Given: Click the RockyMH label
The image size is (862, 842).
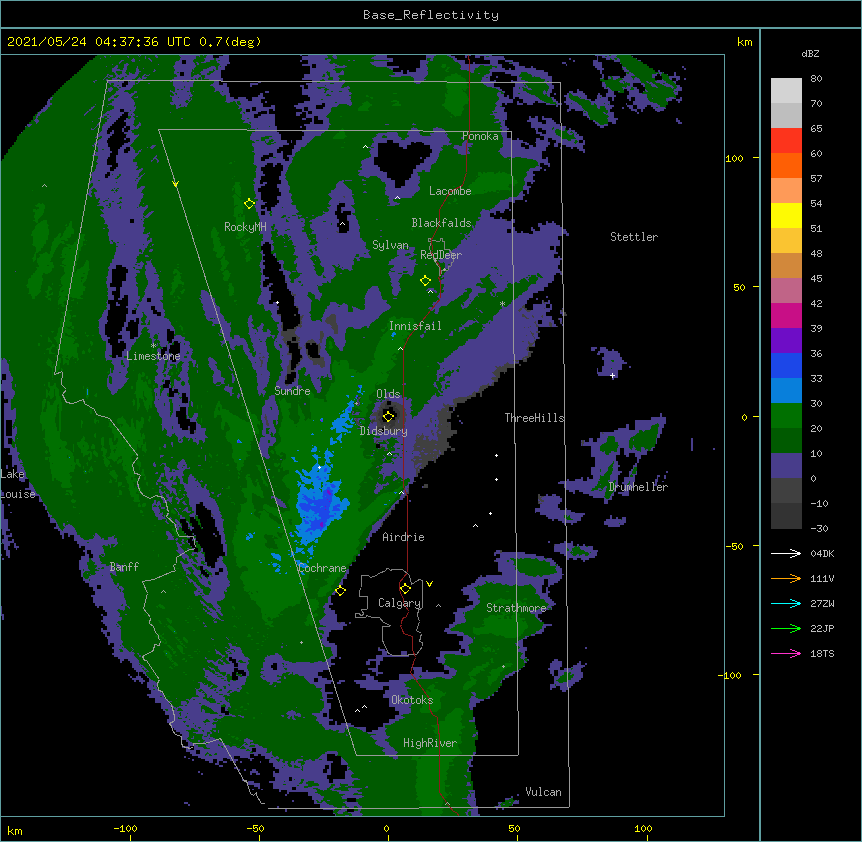Looking at the screenshot, I should (x=245, y=226).
